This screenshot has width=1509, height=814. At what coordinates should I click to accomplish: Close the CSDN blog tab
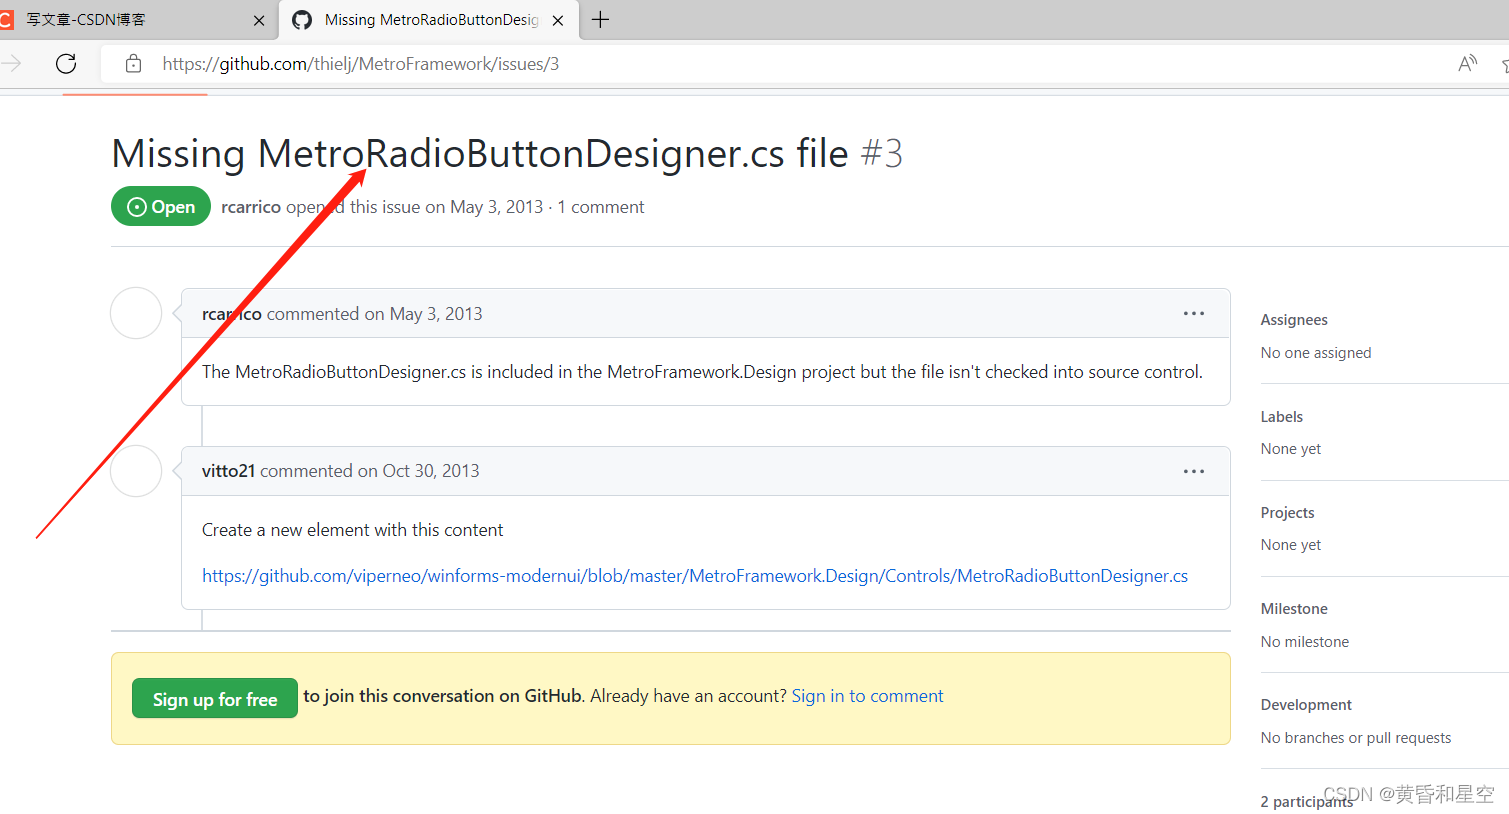tap(259, 20)
